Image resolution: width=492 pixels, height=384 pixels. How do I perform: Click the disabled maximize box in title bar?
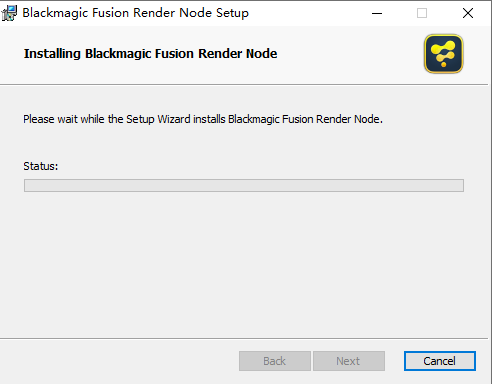[x=422, y=13]
